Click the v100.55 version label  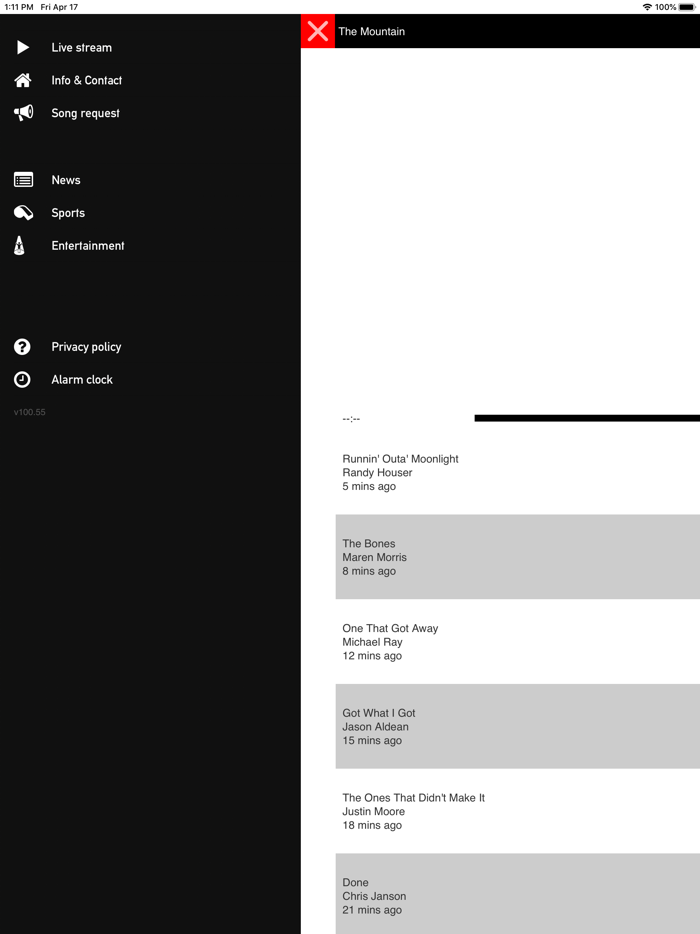(30, 412)
